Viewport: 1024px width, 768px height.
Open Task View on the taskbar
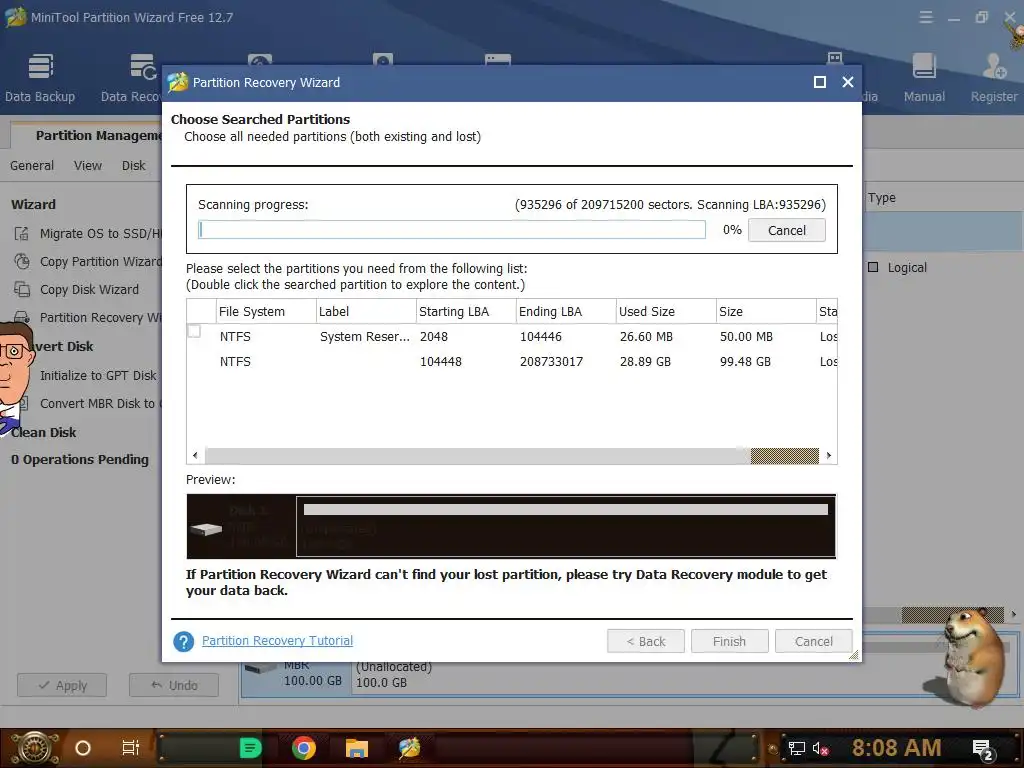[131, 748]
